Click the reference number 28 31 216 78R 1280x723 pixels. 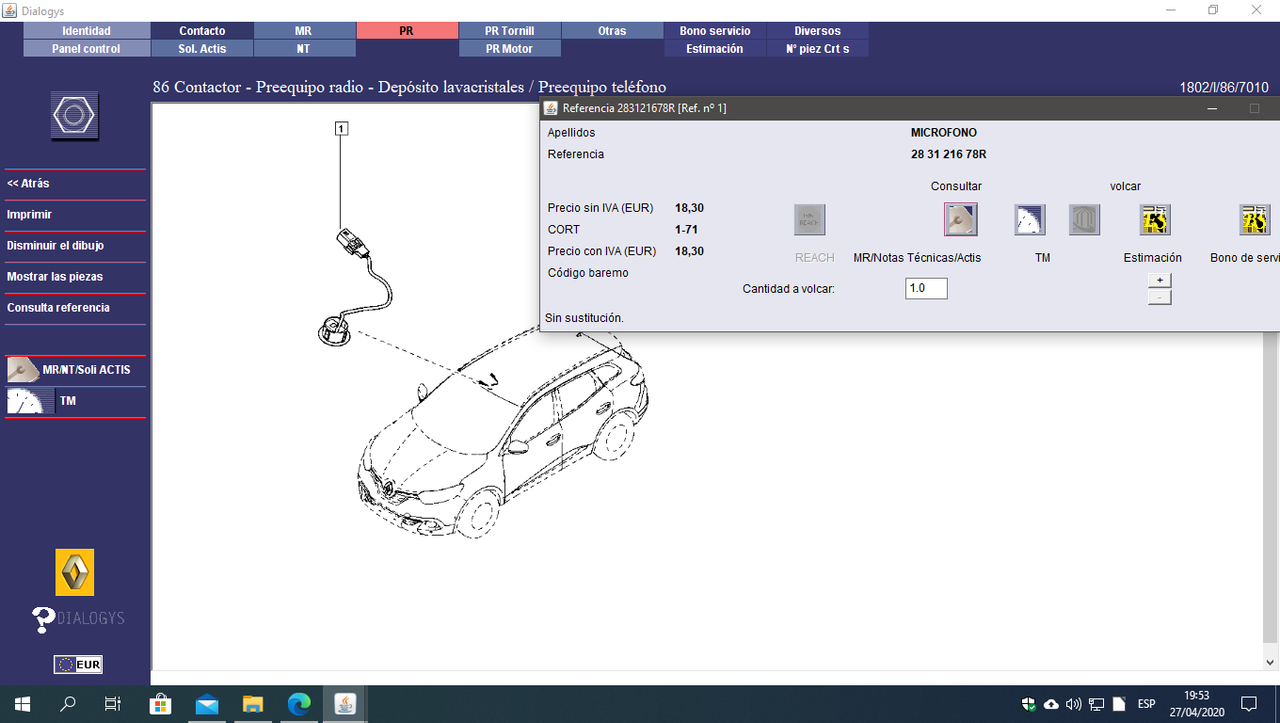point(948,154)
